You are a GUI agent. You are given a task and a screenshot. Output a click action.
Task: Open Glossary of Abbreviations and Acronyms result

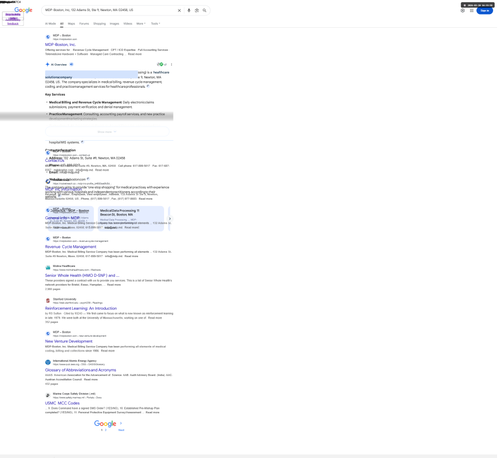point(81,370)
